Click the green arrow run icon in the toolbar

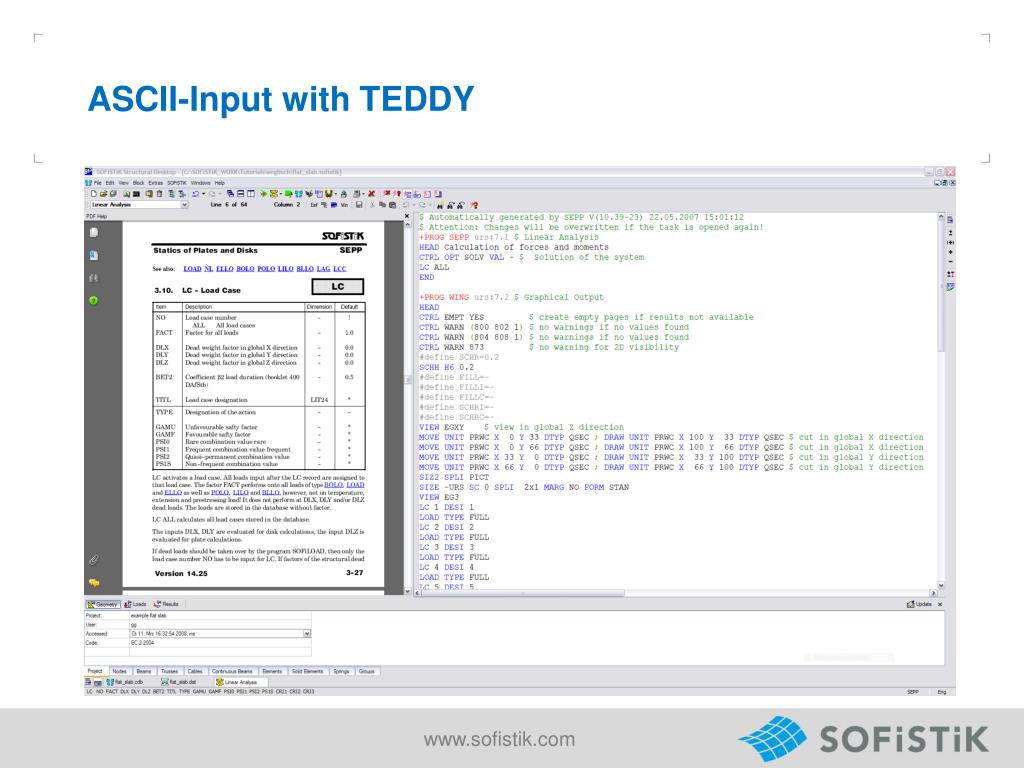(263, 194)
